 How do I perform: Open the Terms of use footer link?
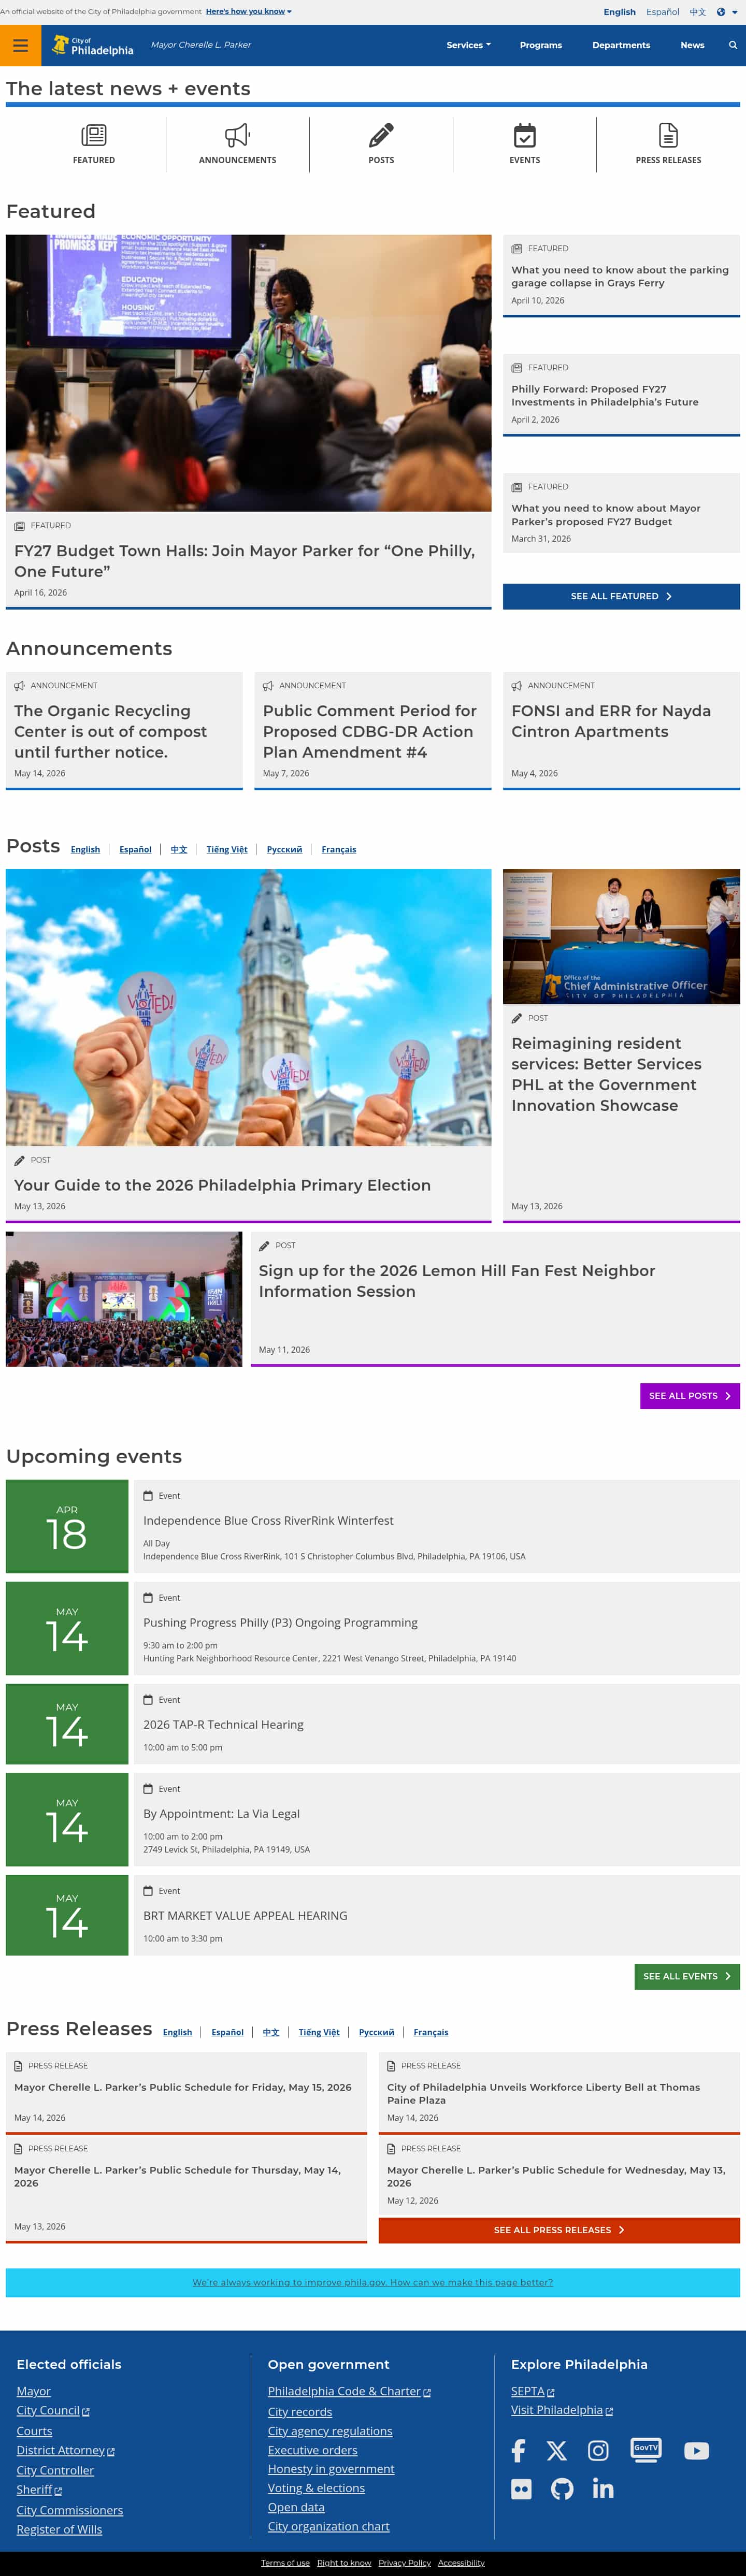[x=285, y=2563]
